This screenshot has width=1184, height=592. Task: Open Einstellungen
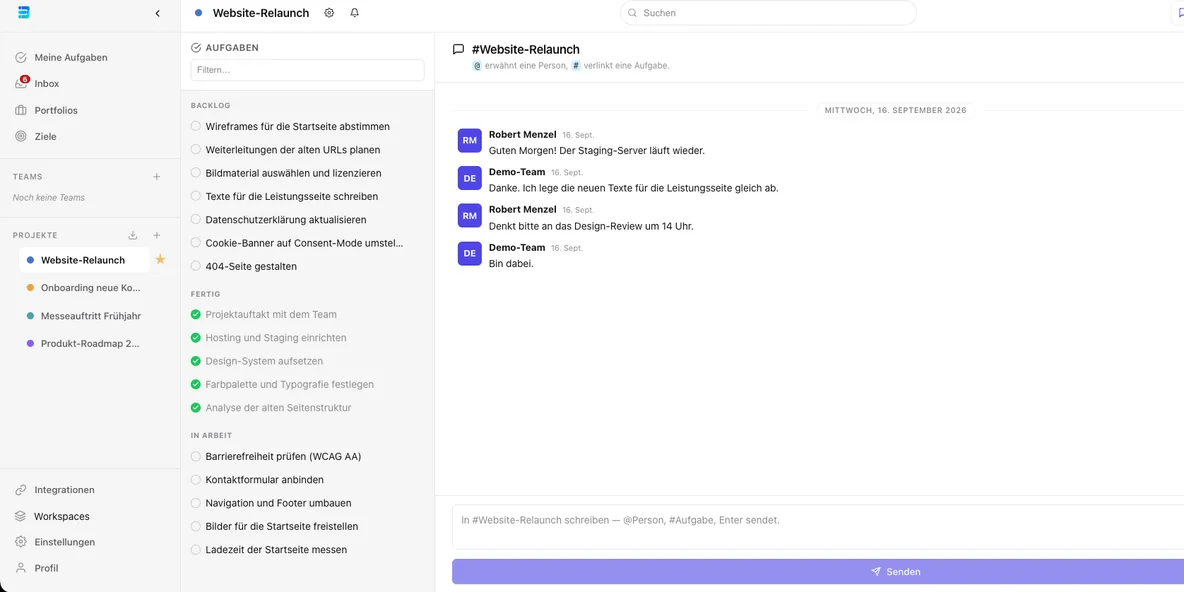pyautogui.click(x=65, y=542)
